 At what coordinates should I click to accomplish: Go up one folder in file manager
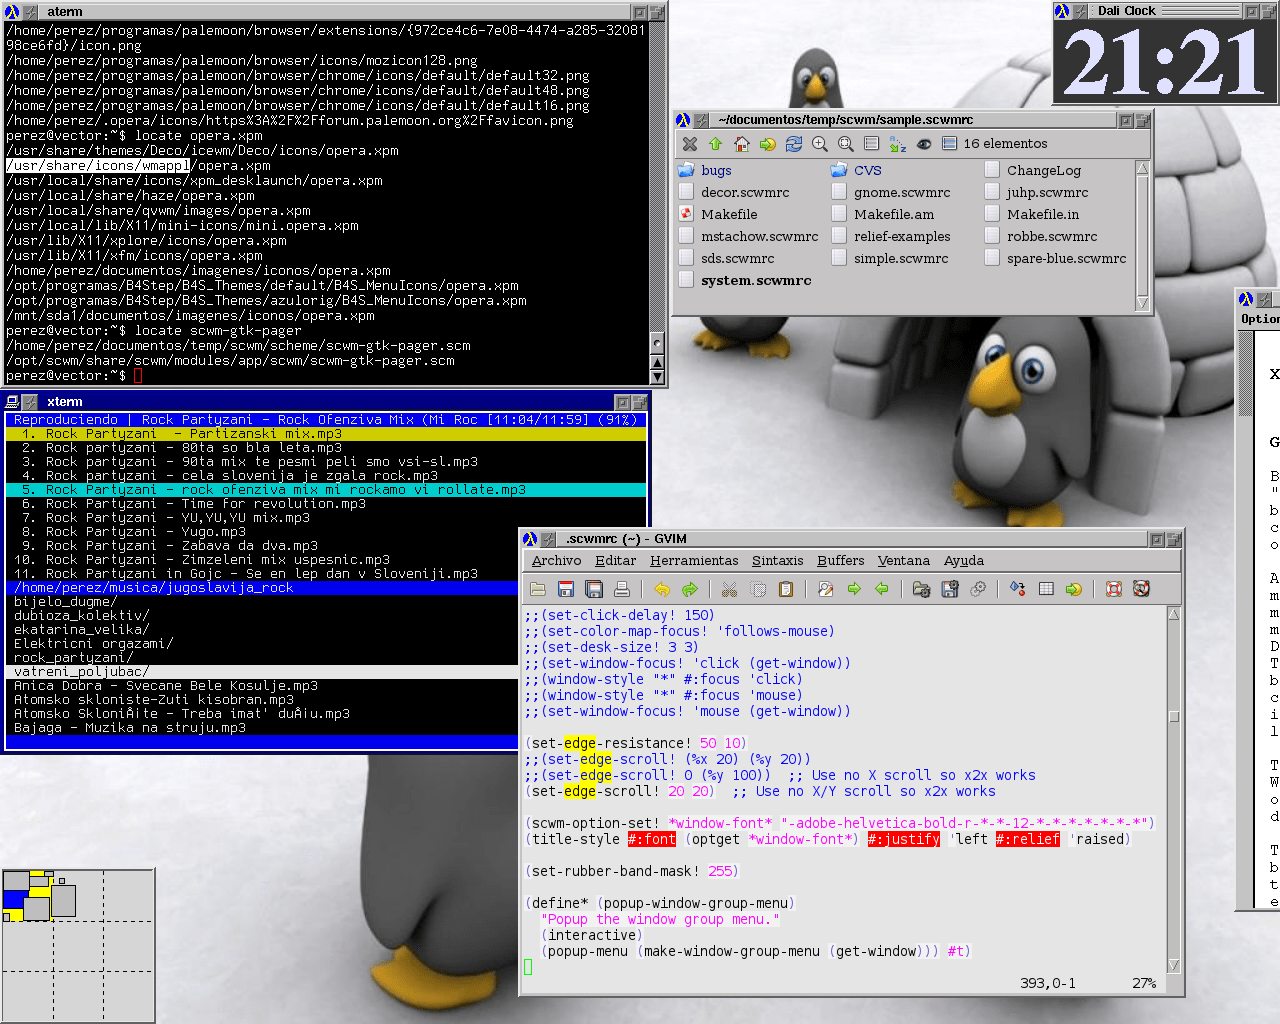[716, 144]
